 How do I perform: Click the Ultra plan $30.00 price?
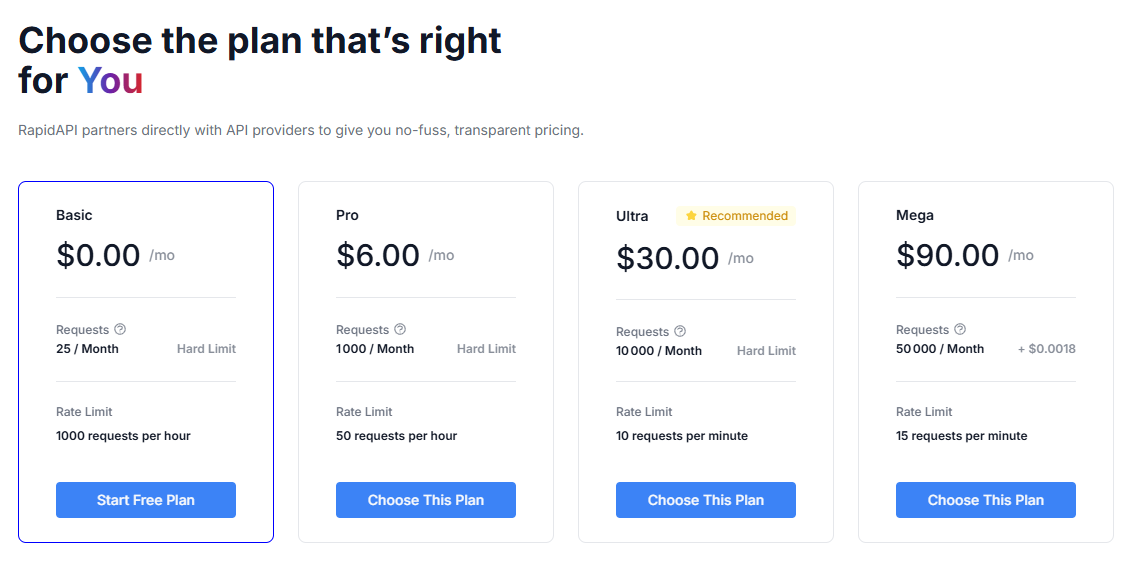[x=667, y=258]
